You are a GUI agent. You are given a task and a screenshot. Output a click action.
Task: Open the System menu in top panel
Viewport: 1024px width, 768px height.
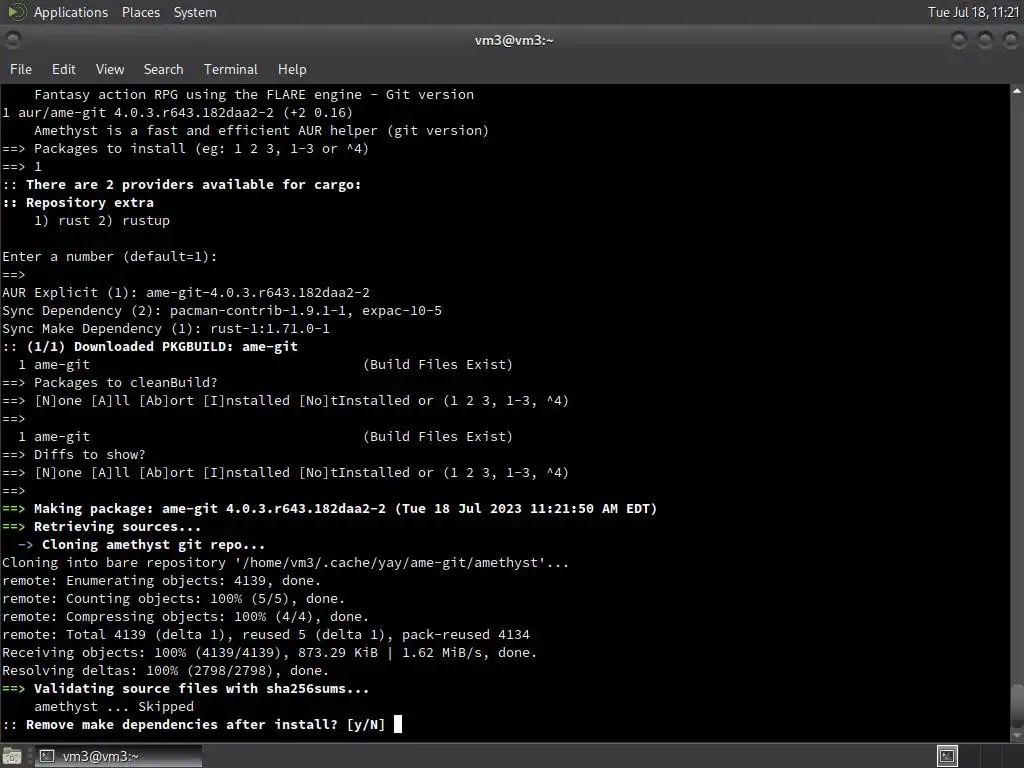[195, 12]
